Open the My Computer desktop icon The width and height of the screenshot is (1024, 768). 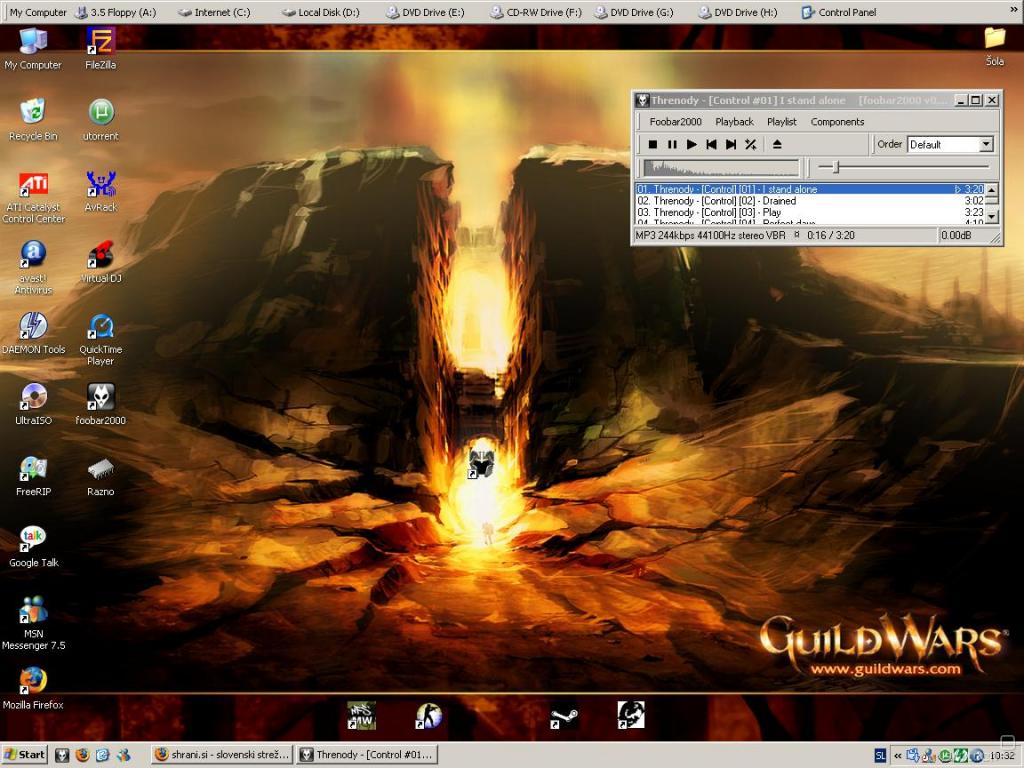[x=33, y=48]
